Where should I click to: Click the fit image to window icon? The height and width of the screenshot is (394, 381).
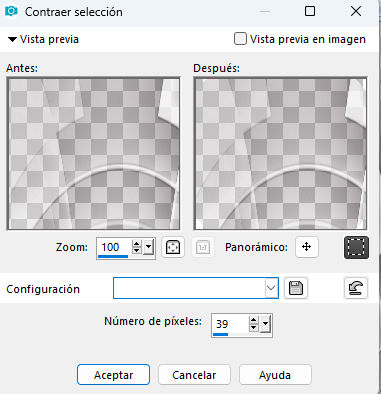click(173, 247)
